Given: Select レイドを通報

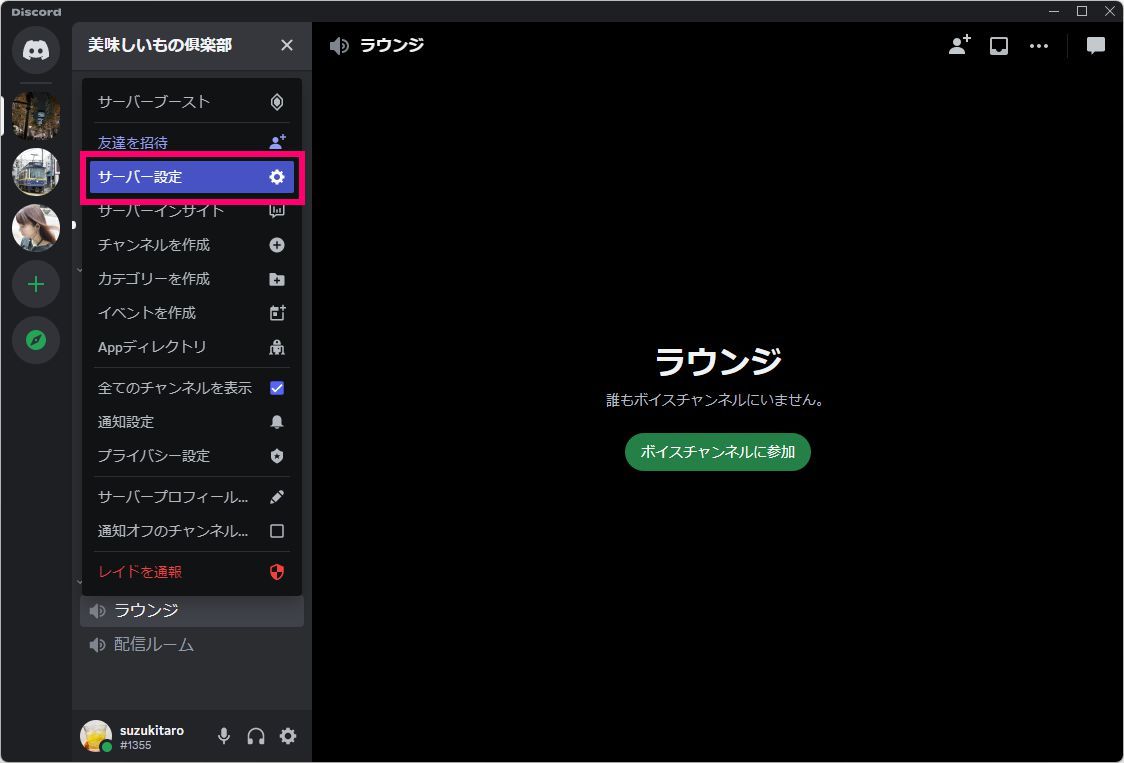Looking at the screenshot, I should 191,572.
